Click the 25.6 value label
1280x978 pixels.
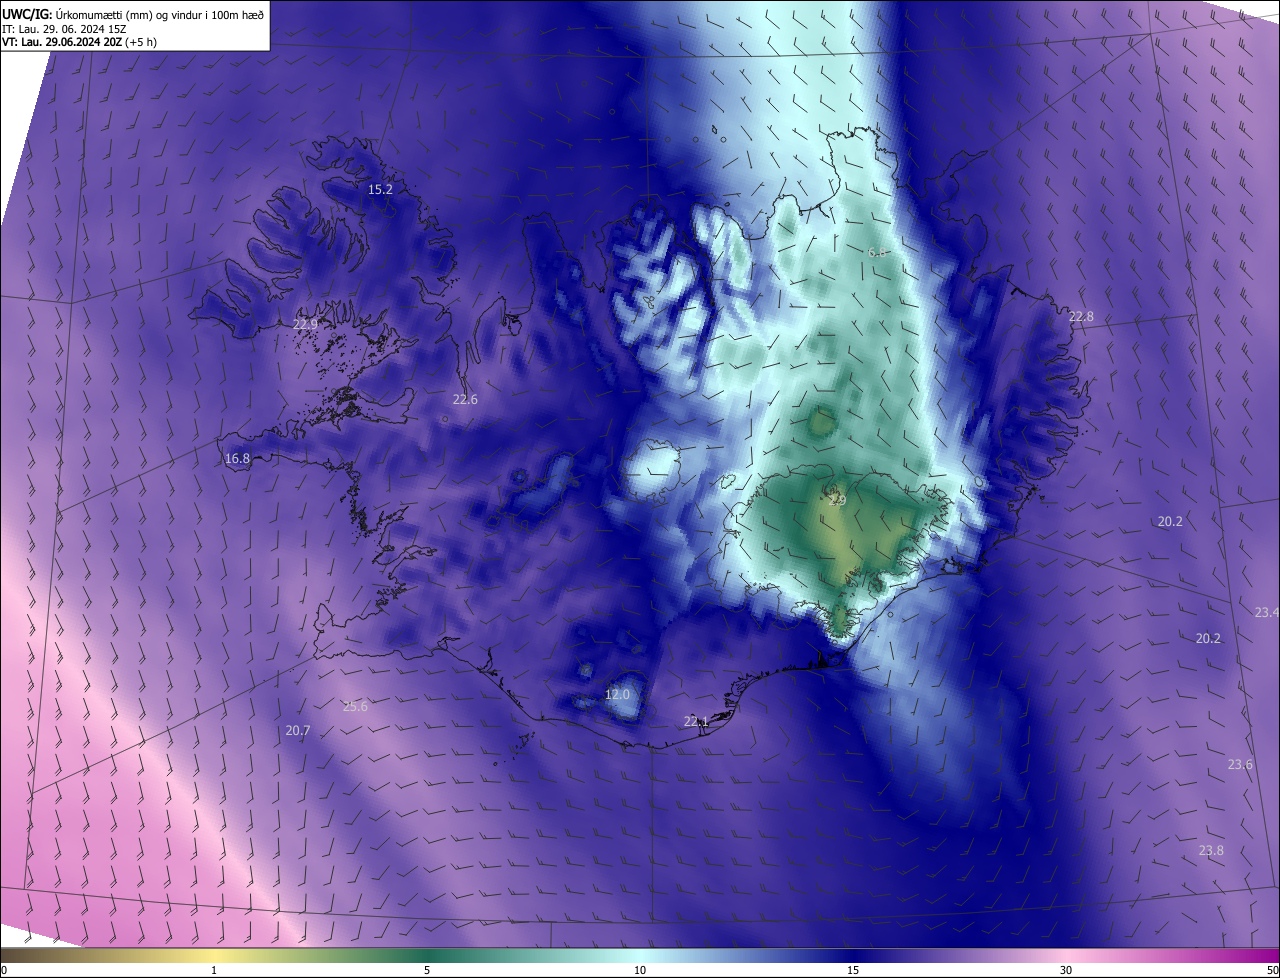(355, 706)
